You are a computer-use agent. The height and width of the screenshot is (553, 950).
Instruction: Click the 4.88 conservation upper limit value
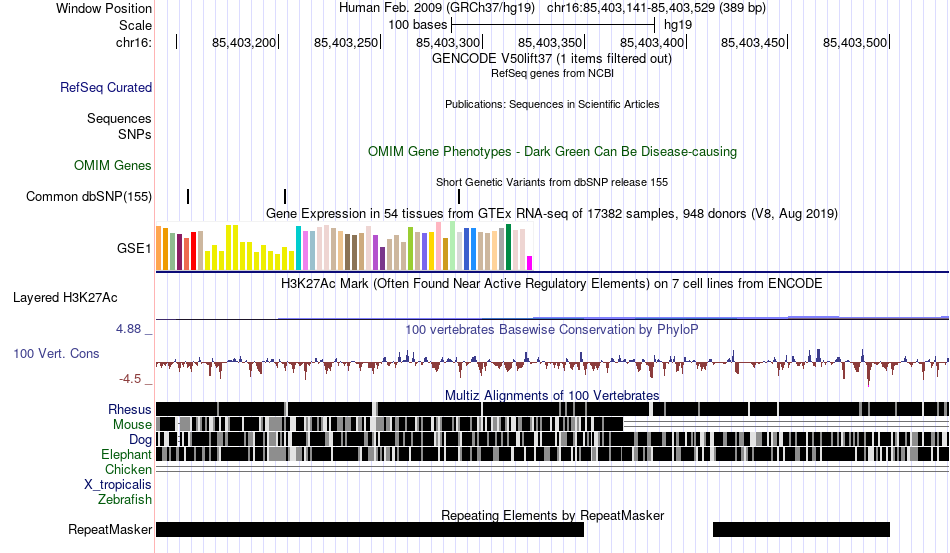coord(128,329)
